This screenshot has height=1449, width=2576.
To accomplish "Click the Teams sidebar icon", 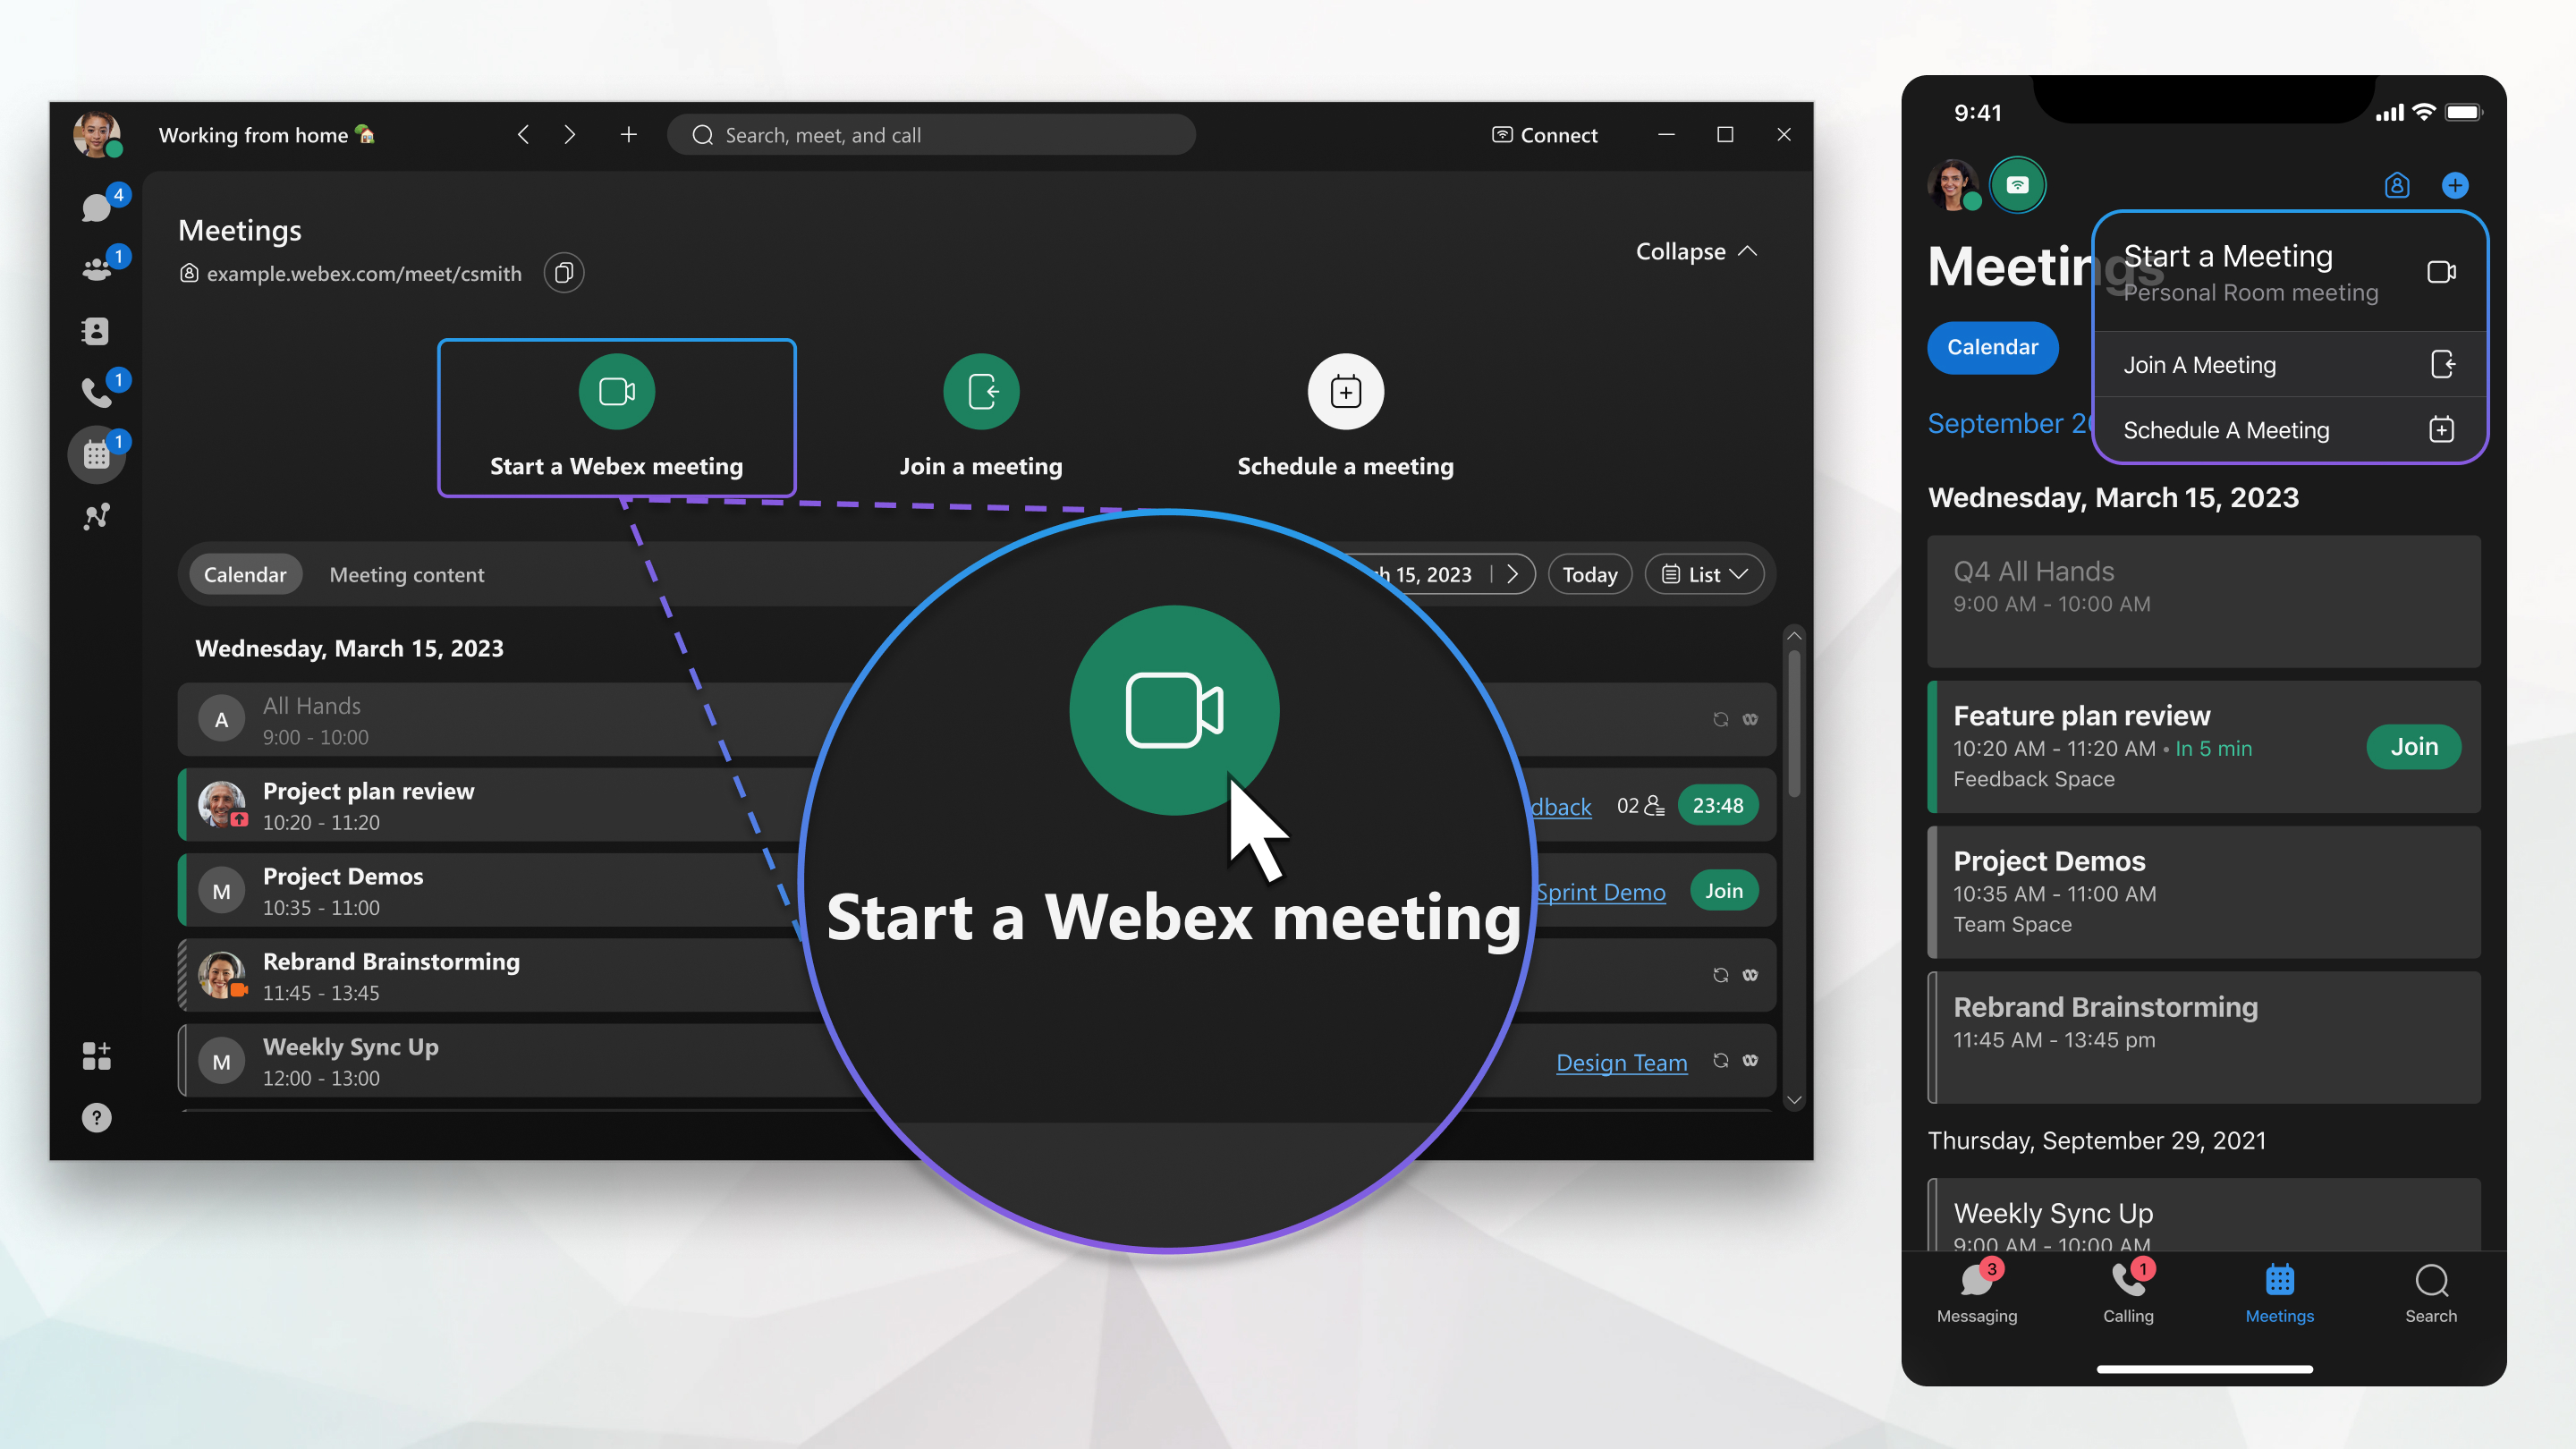I will [x=99, y=267].
